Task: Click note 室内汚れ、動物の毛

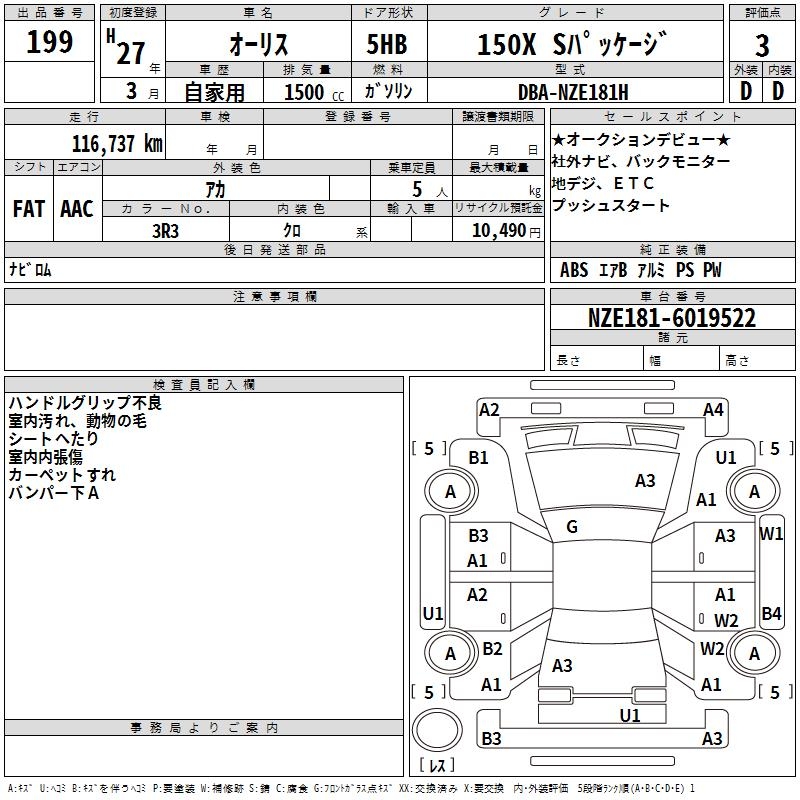Action: (77, 421)
